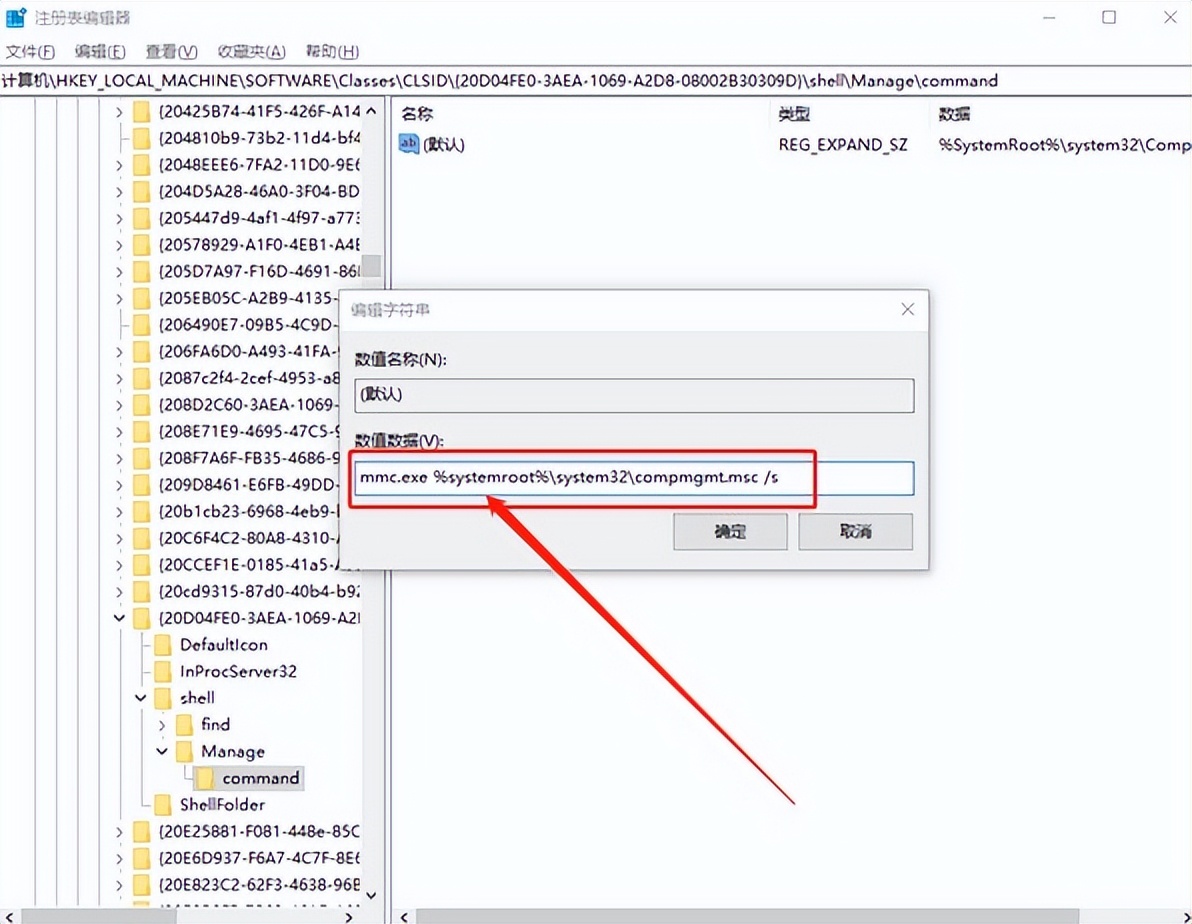Click tree pane vertical scrollbar down arrow
The image size is (1192, 924).
[x=371, y=895]
